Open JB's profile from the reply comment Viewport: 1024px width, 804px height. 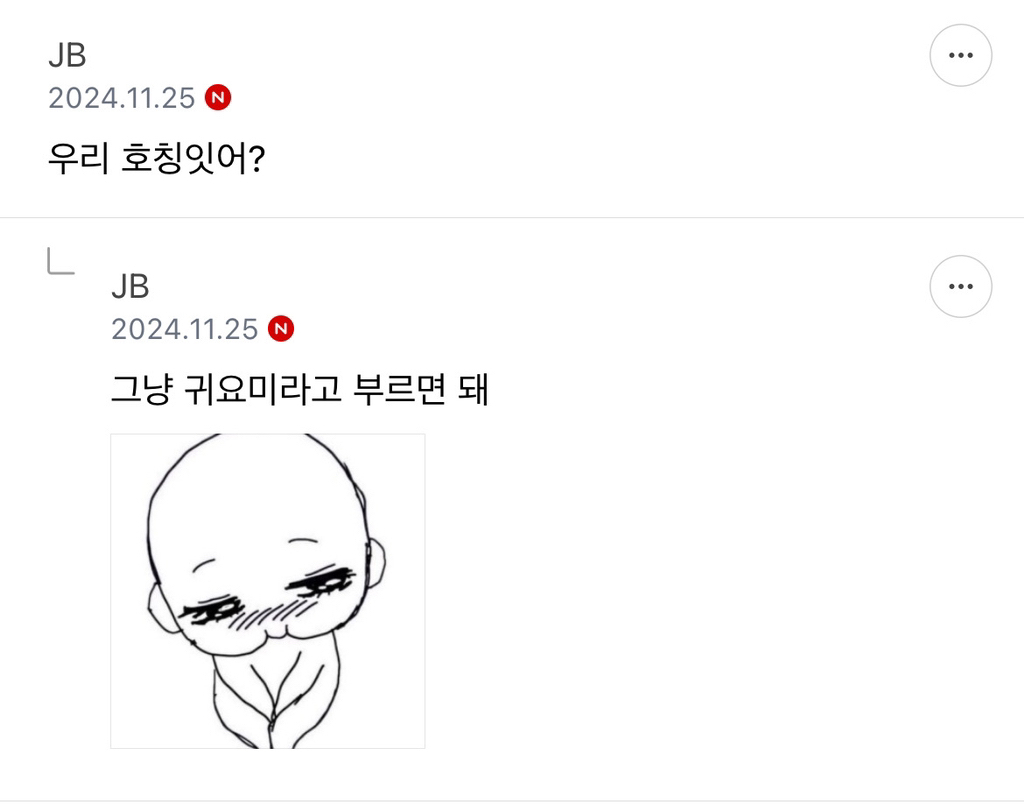point(130,287)
